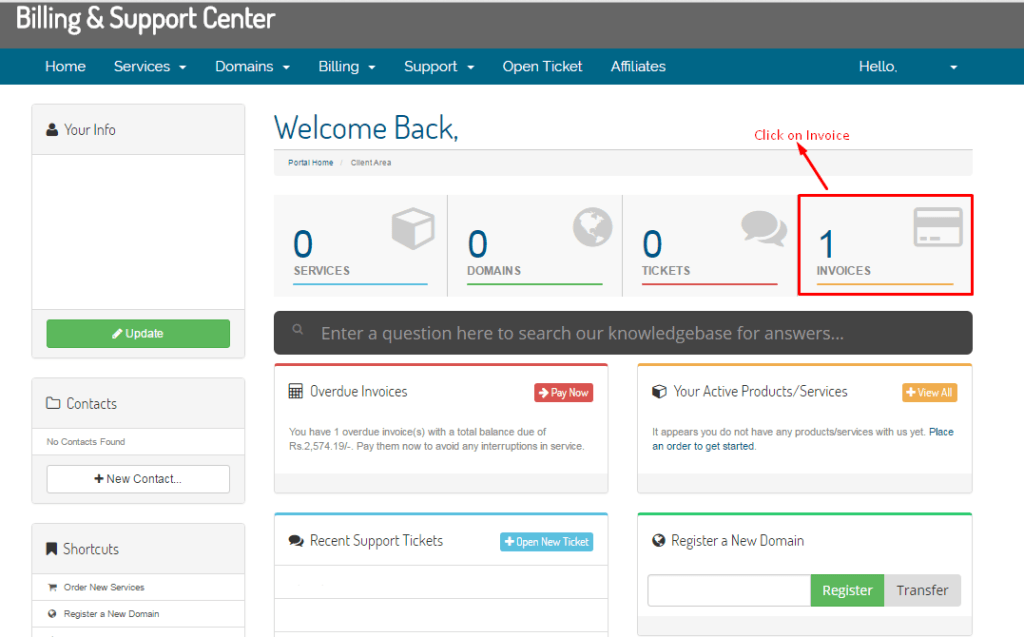Expand the Billing dropdown menu
Screen dimensions: 1024x637
tap(347, 67)
